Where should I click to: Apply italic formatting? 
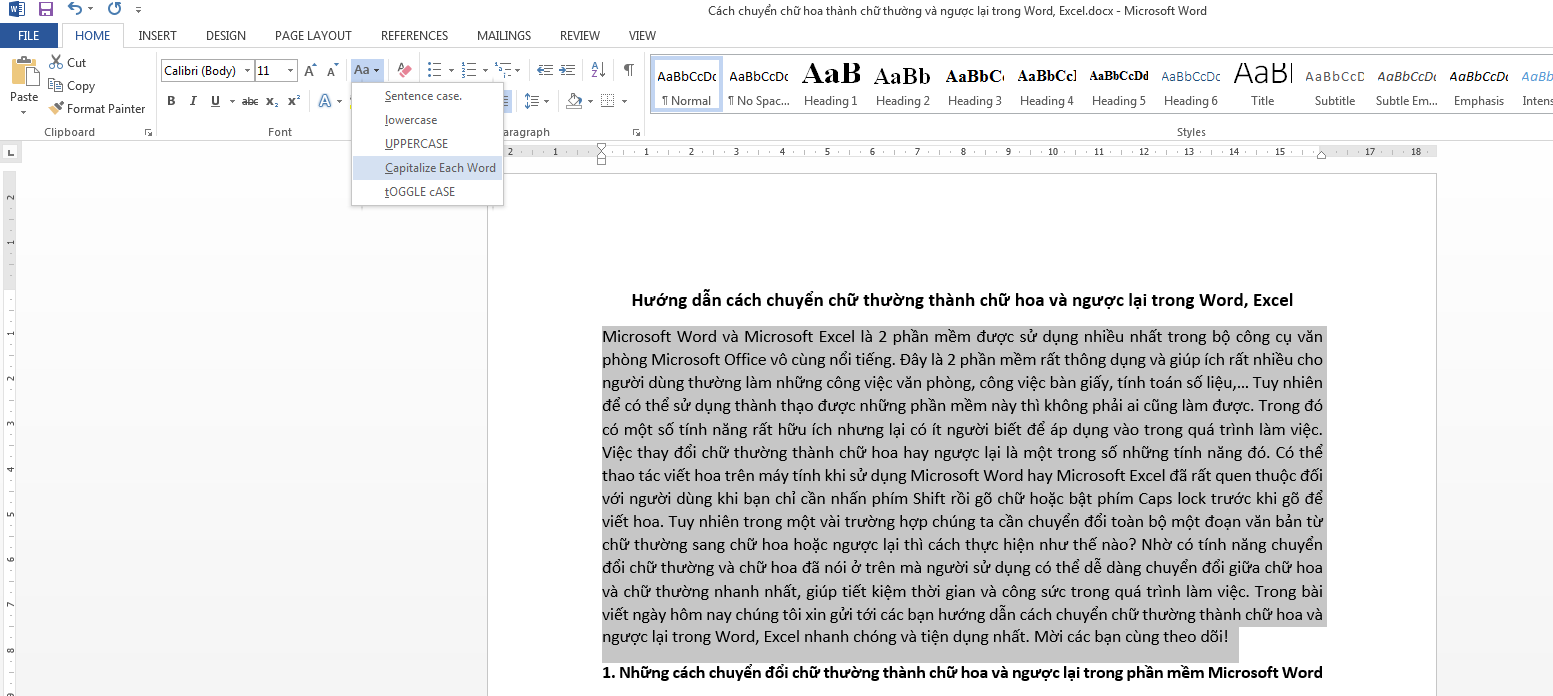tap(191, 100)
